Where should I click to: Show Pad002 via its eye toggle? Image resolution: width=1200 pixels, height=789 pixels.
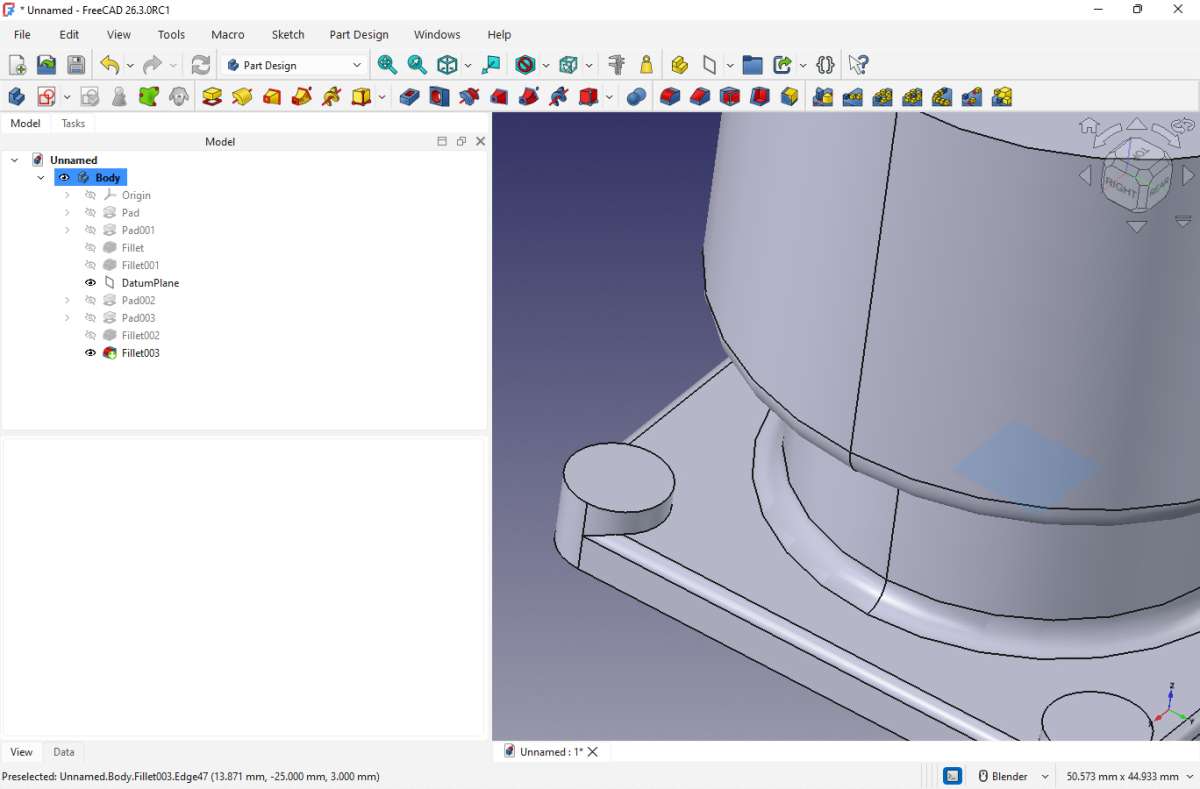(91, 300)
